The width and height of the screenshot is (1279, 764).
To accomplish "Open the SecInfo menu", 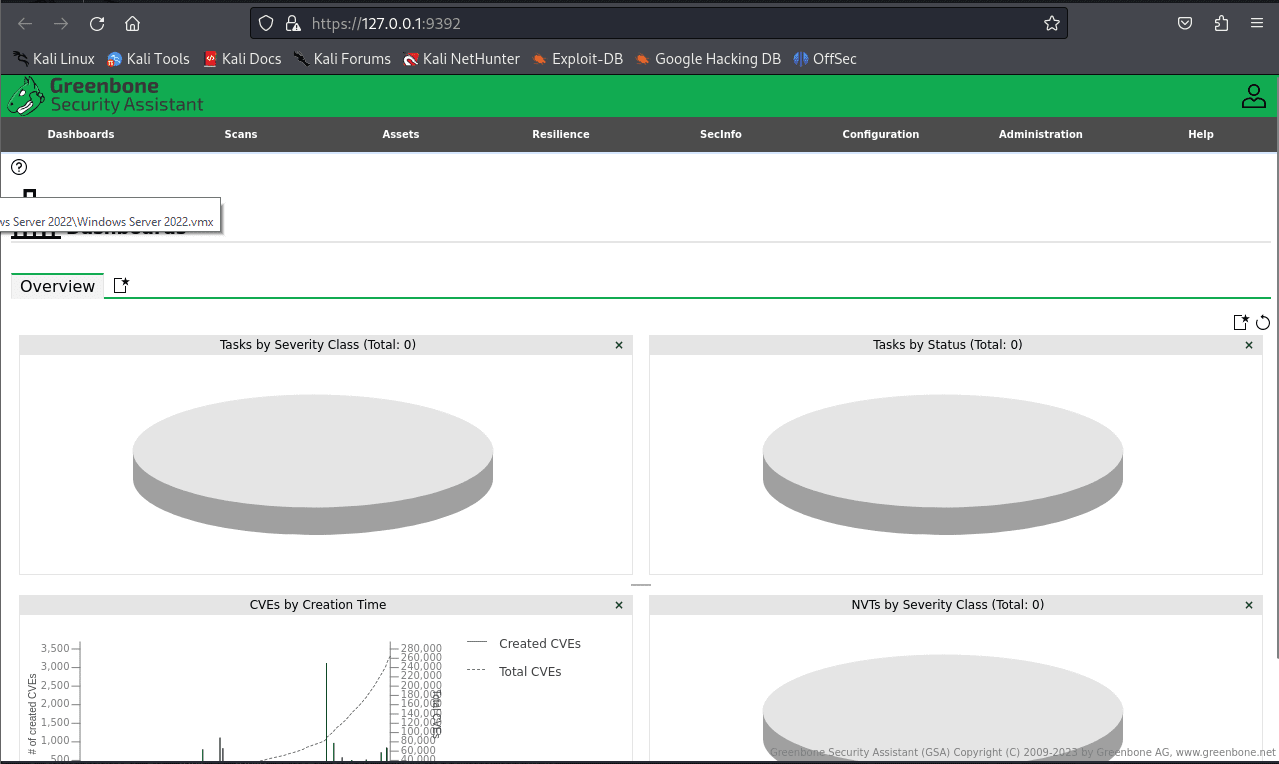I will pos(720,134).
